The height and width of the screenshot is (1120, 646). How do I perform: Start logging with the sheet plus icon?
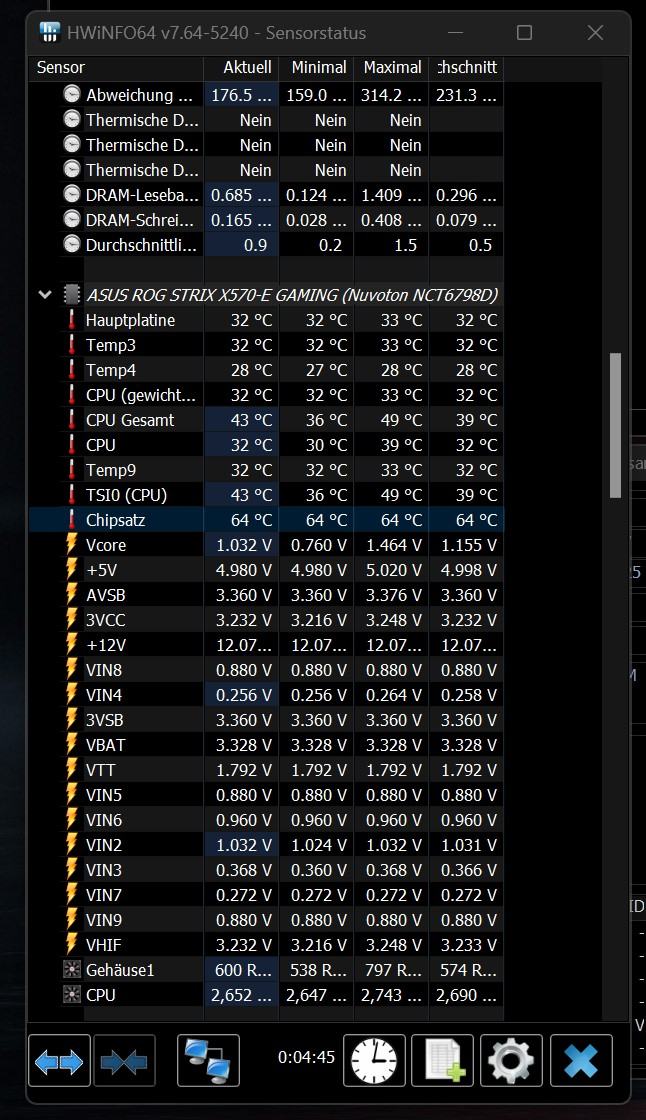point(443,1061)
